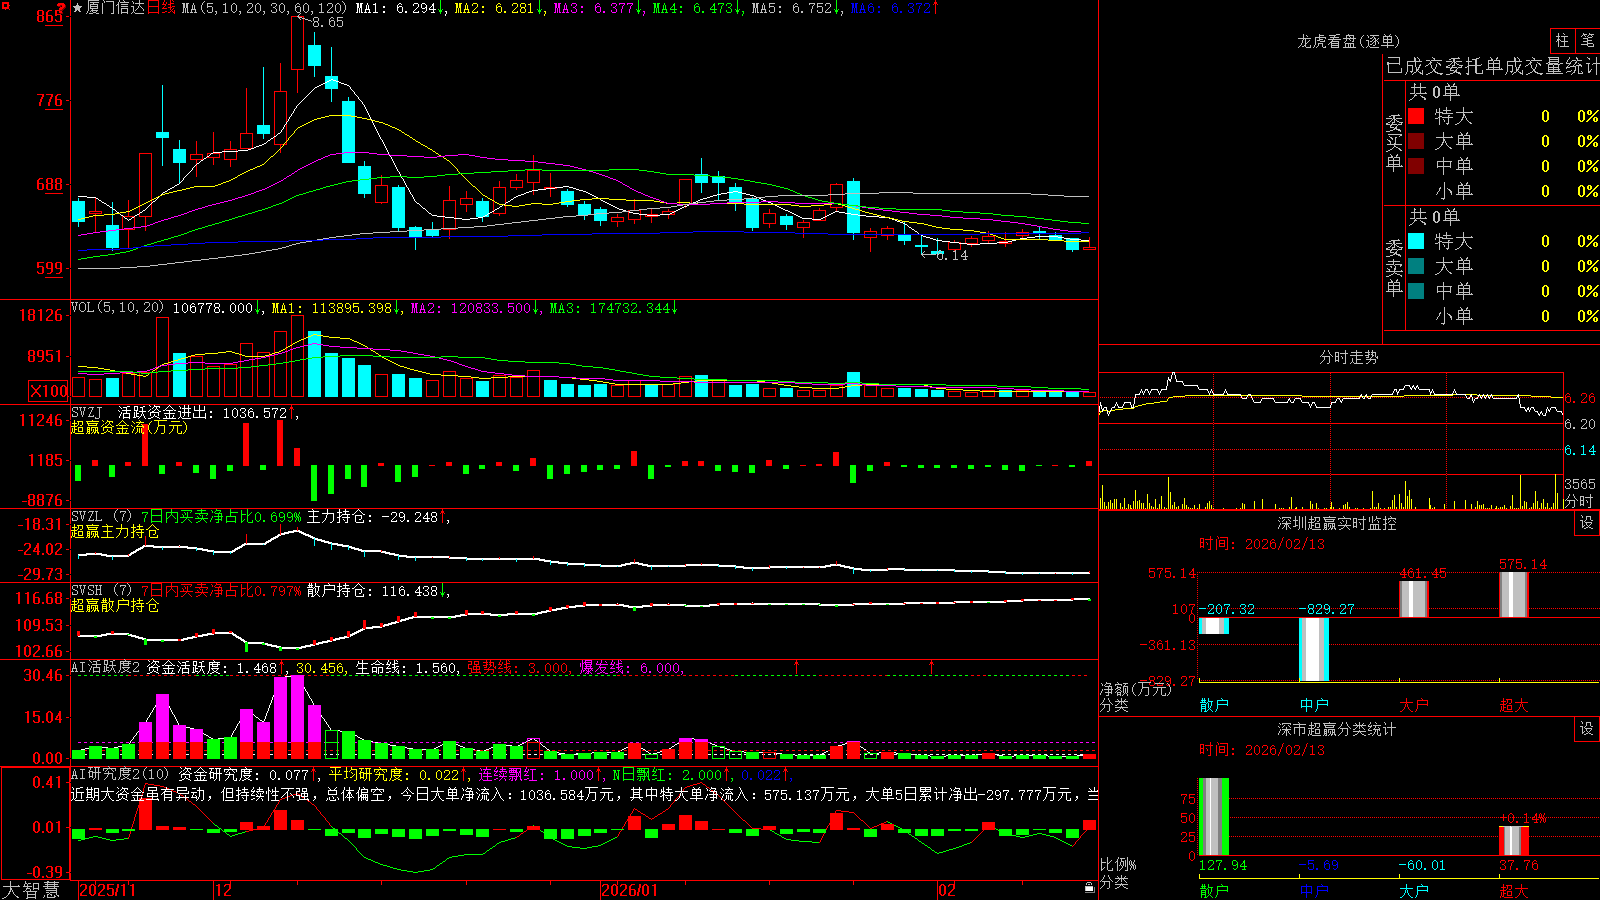Click the 大户 bar showing 461.45
The image size is (1600, 900).
click(1414, 599)
